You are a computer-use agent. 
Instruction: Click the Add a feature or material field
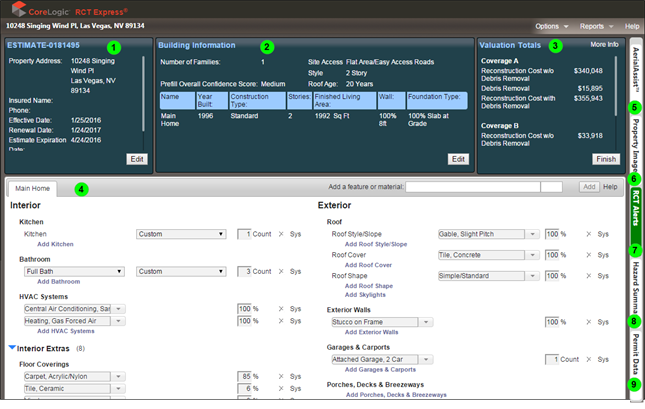472,187
